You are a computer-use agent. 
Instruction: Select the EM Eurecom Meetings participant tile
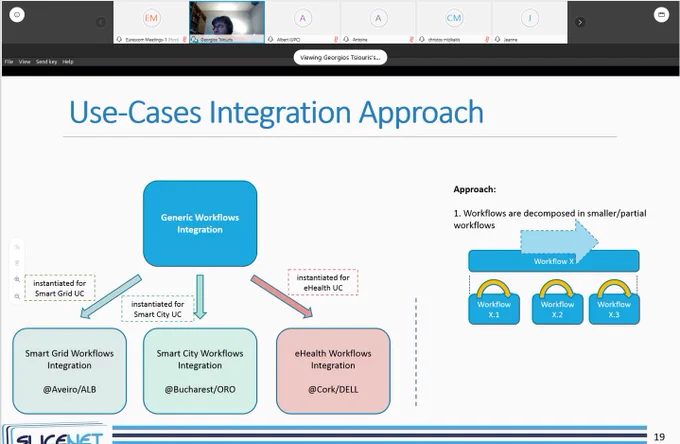click(151, 22)
